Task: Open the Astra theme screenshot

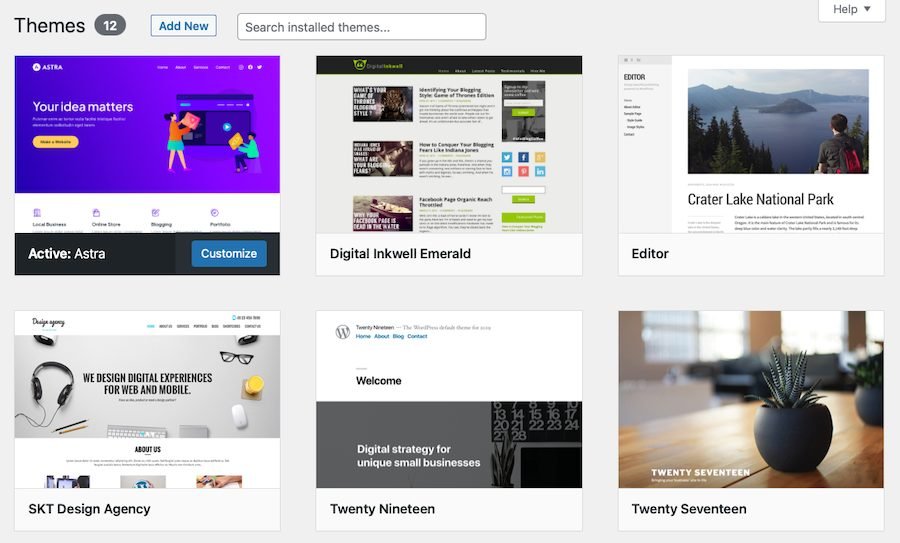Action: pos(148,144)
